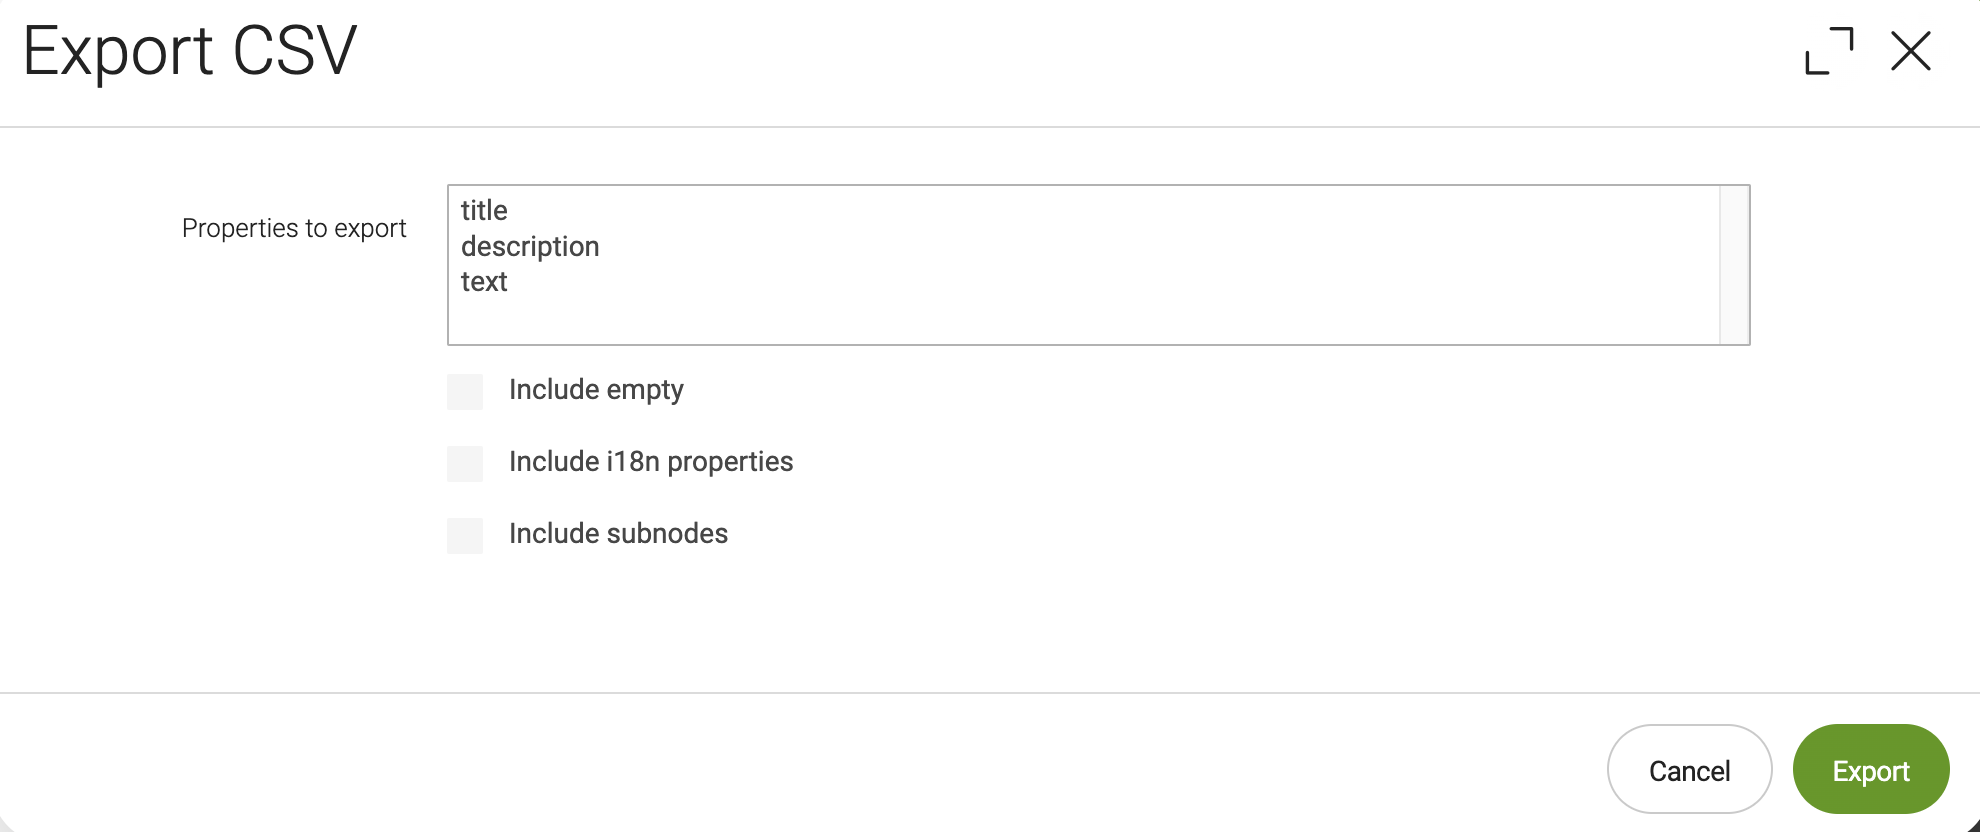This screenshot has height=832, width=1980.
Task: Click the Include i18n properties label
Action: click(650, 463)
